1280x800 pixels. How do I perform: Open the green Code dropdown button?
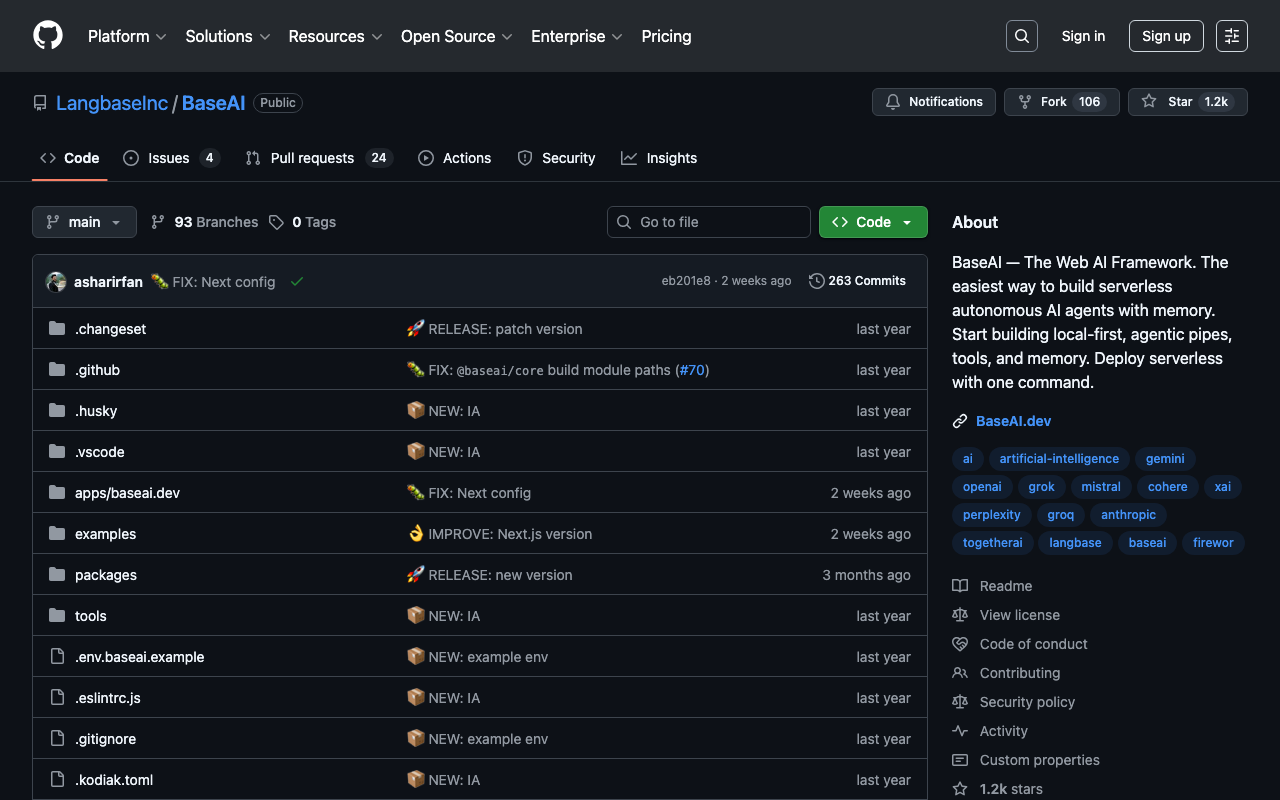(872, 222)
